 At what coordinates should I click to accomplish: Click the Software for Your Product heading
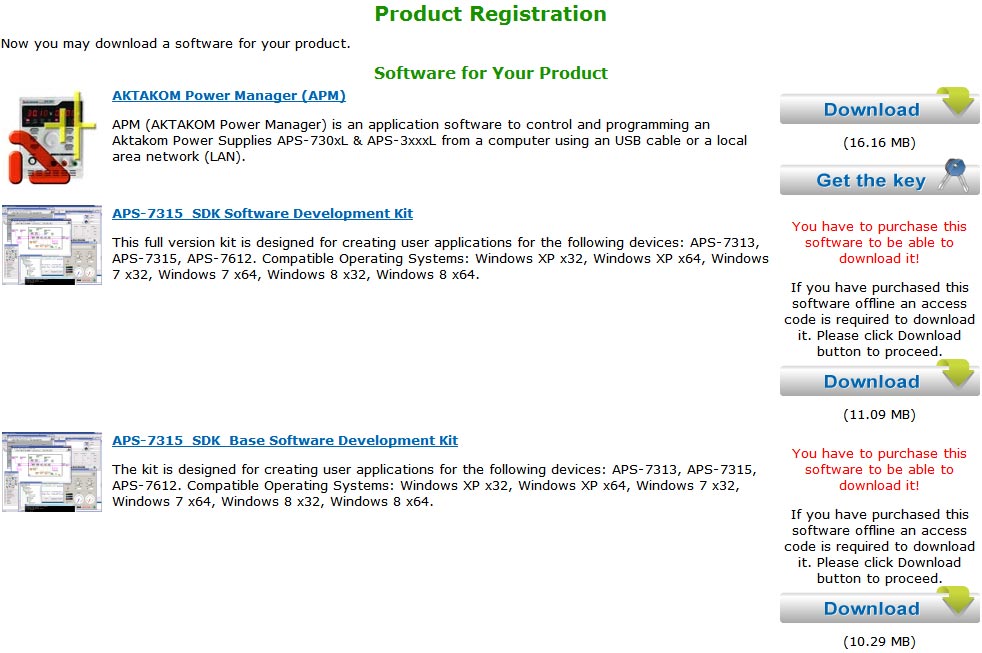490,73
